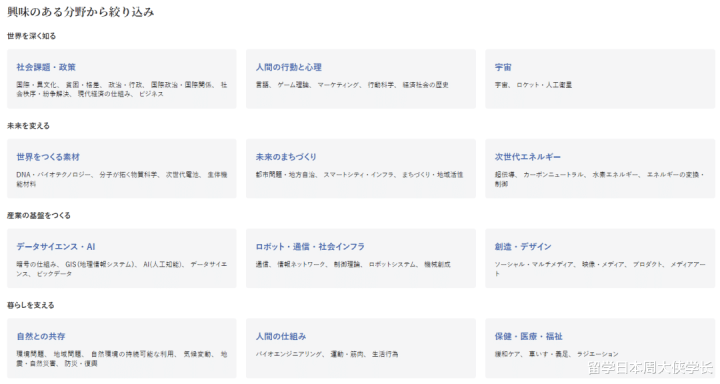This screenshot has height=384, width=720.
Task: Click the 政治・行政 keyword
Action: tap(125, 85)
